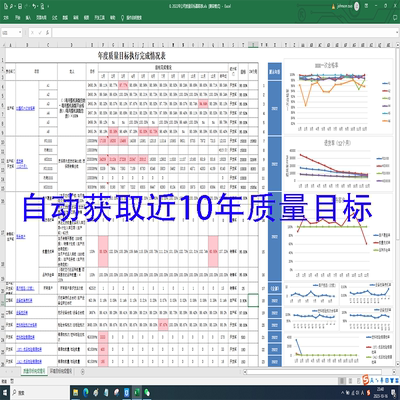The width and height of the screenshot is (400, 400).
Task: Click the Excel icon in the taskbar
Action: 137,393
